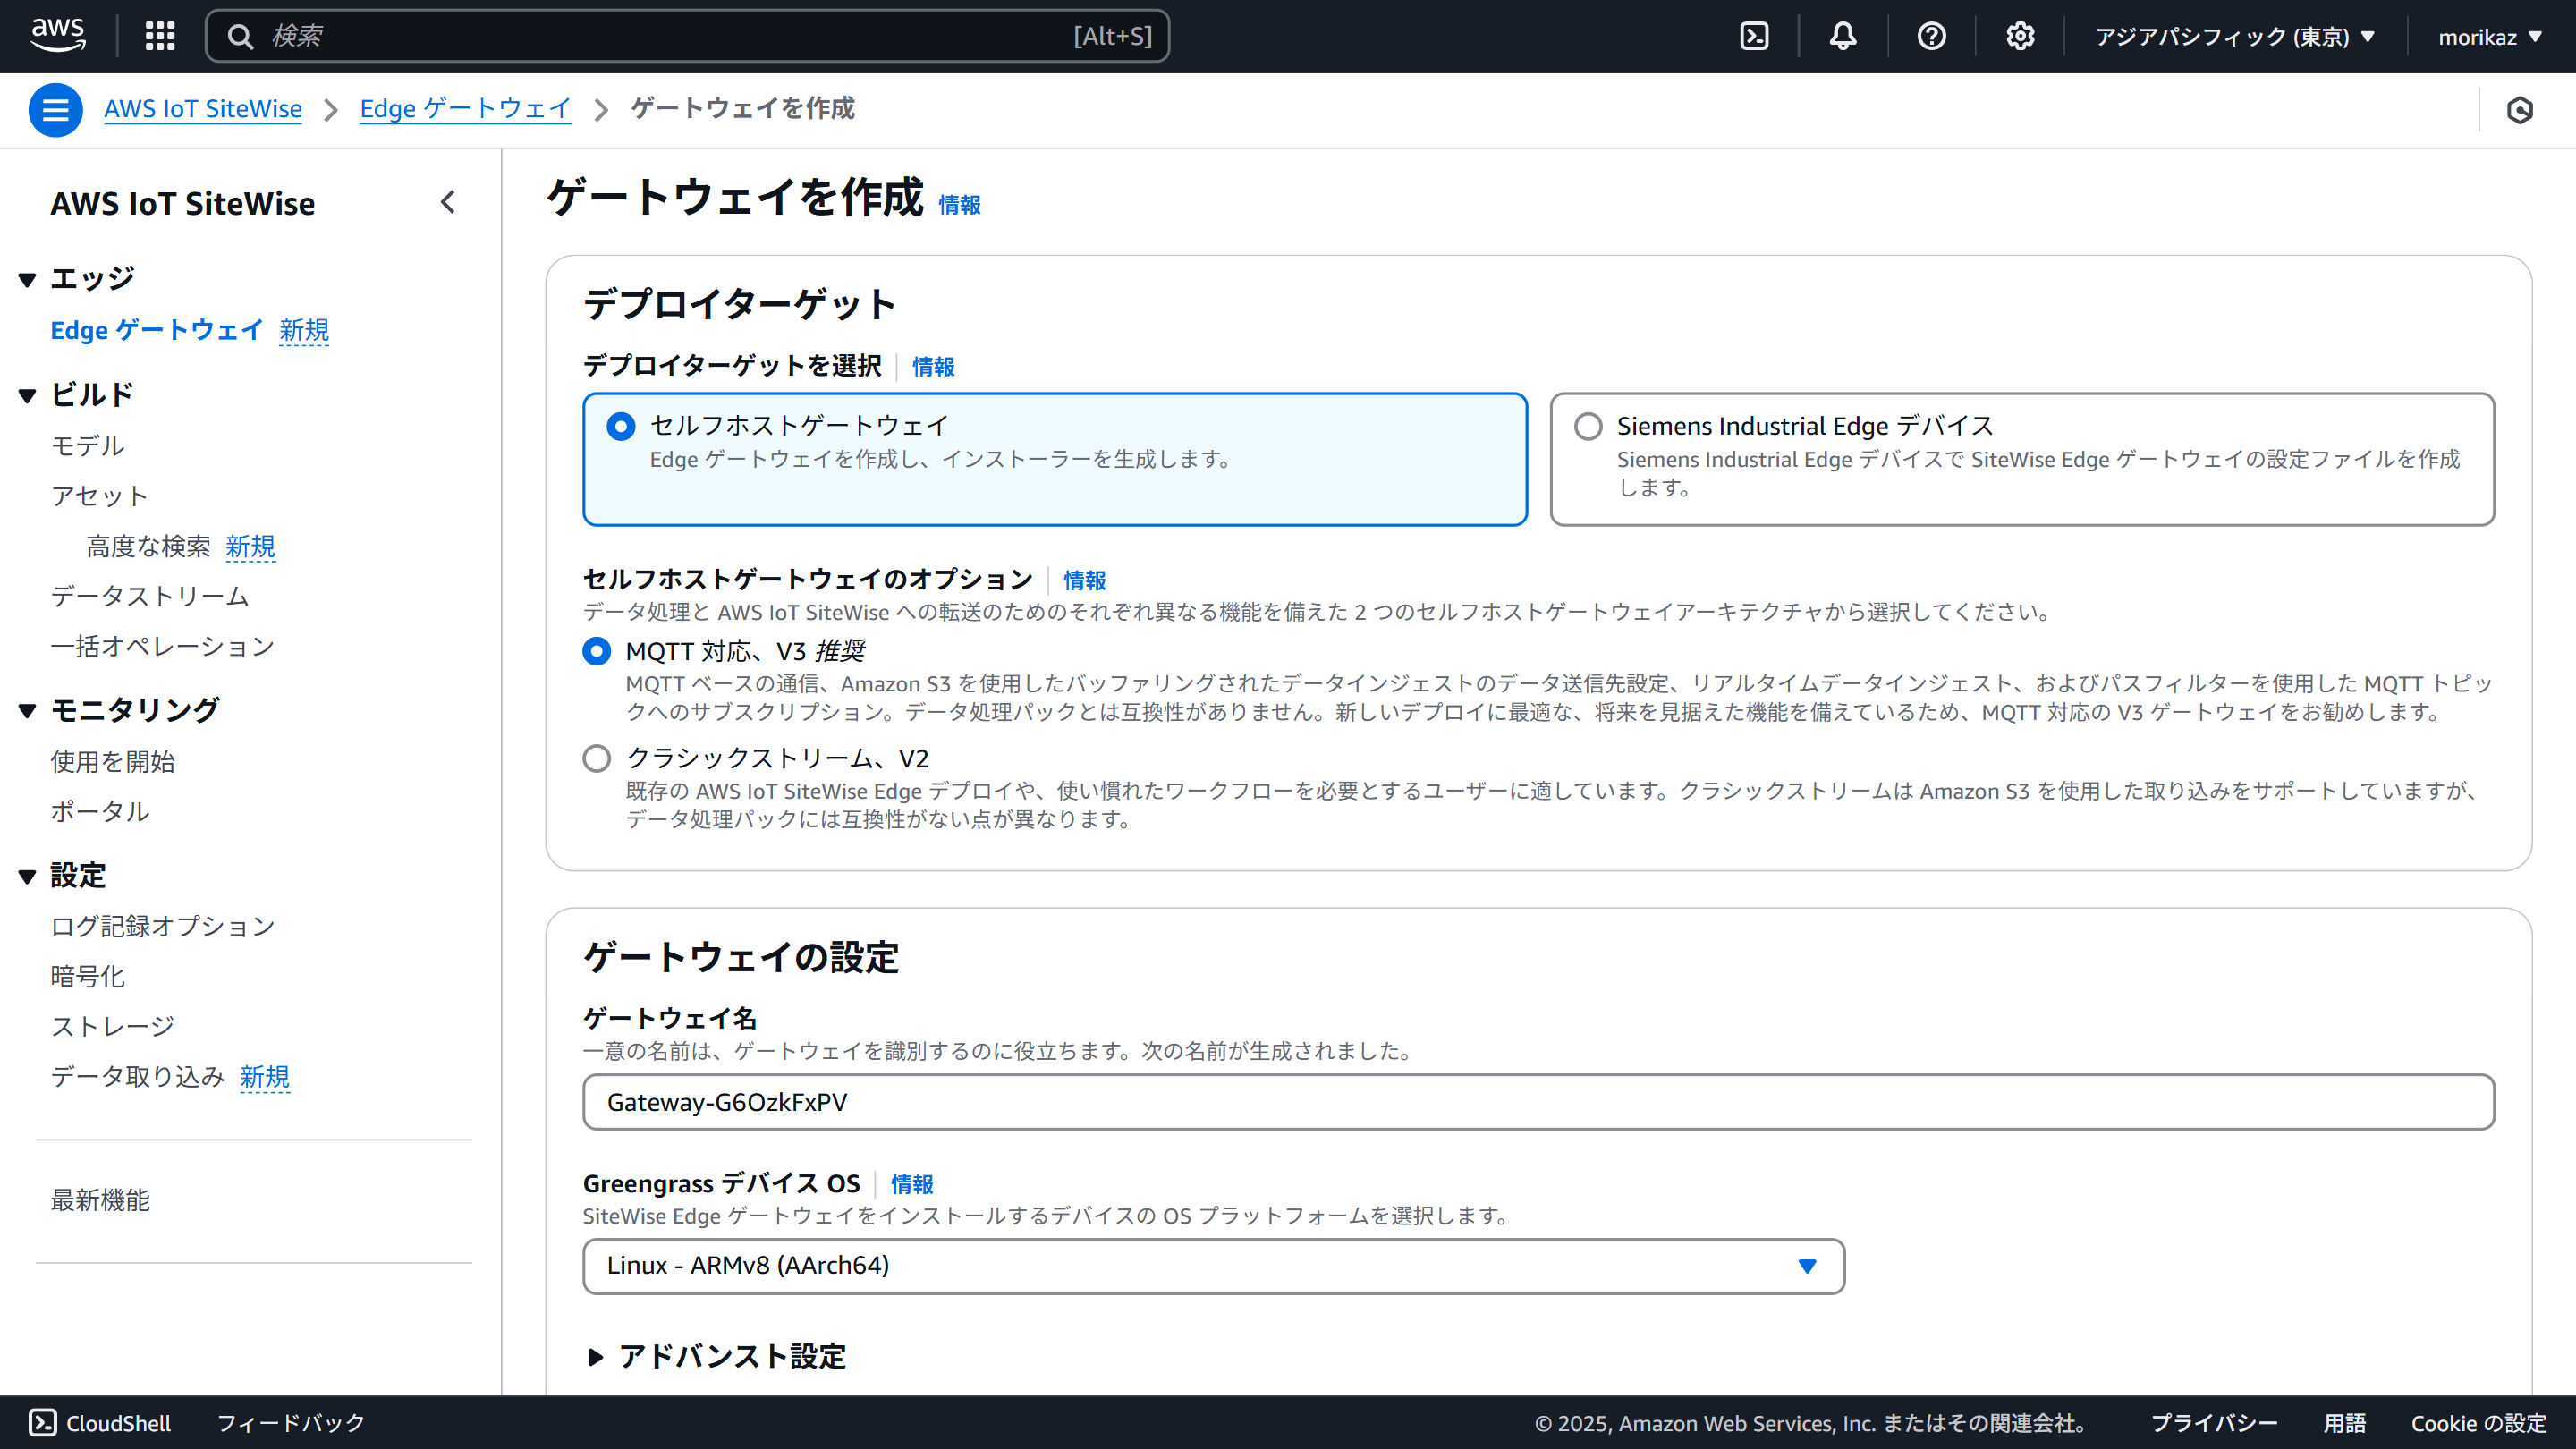Open アセット in sidebar
Screen dimensions: 2576x1449
[x=100, y=496]
